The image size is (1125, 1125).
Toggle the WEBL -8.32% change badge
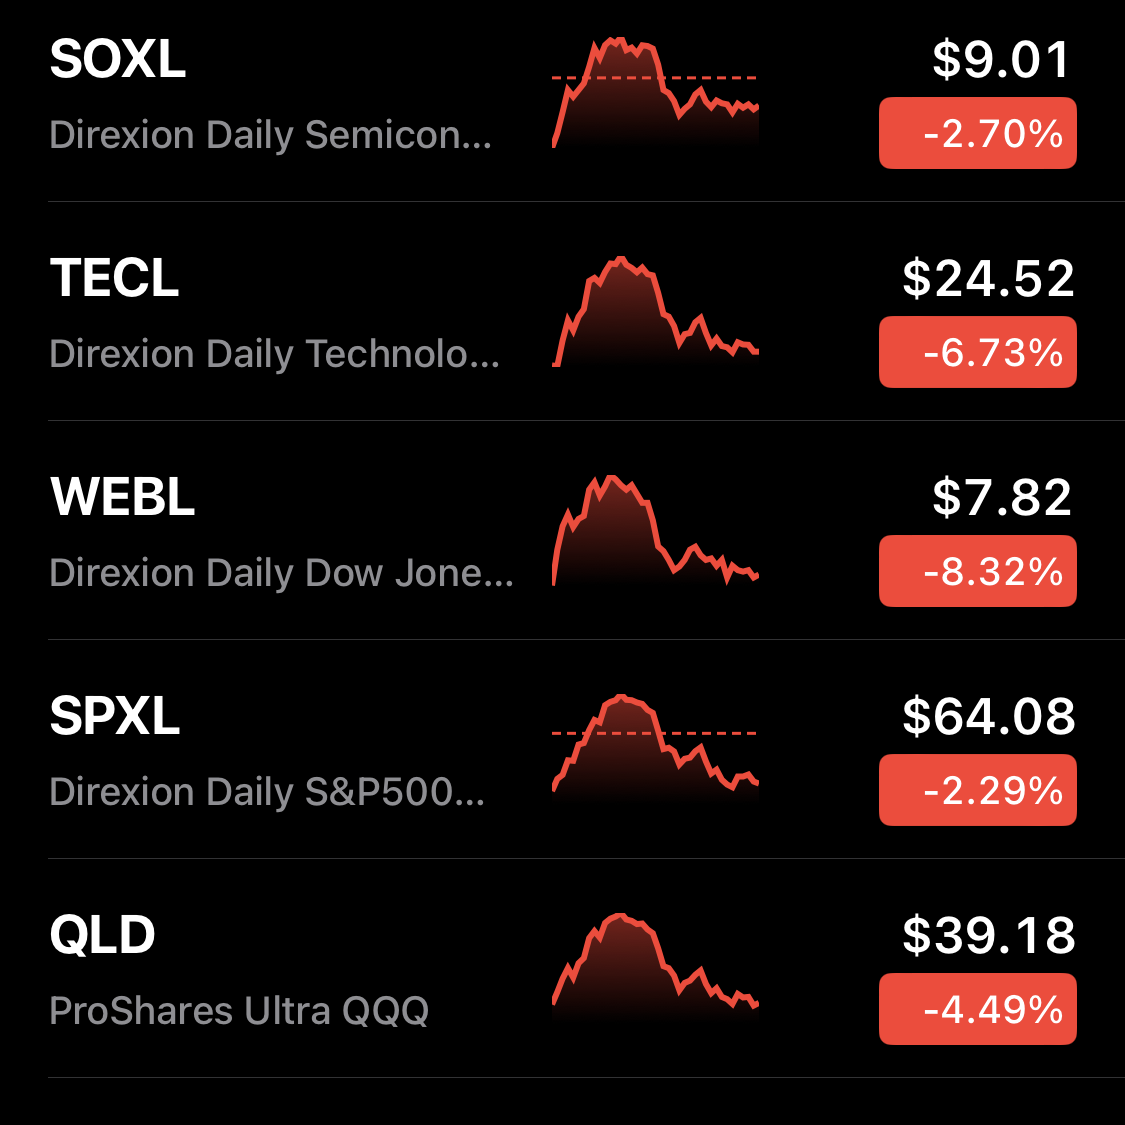(977, 571)
